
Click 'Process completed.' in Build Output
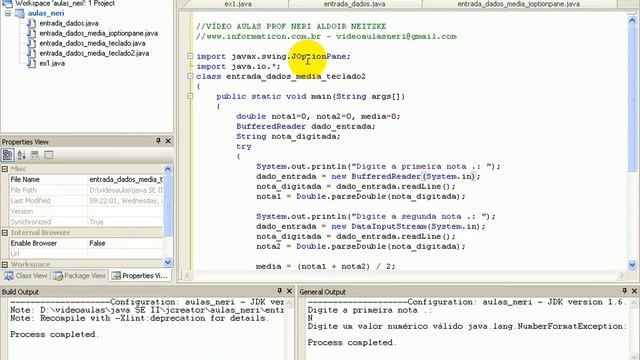point(55,334)
